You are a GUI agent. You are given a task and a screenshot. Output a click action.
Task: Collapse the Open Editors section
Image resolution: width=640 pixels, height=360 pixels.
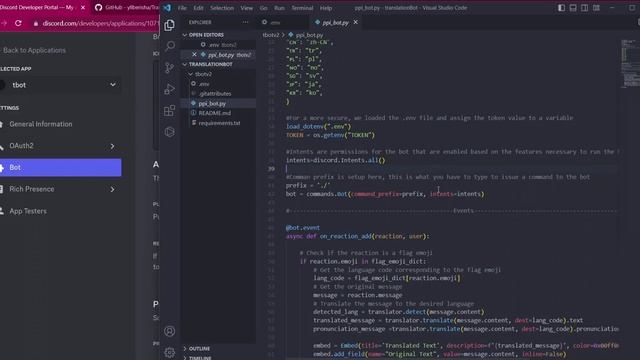point(206,35)
